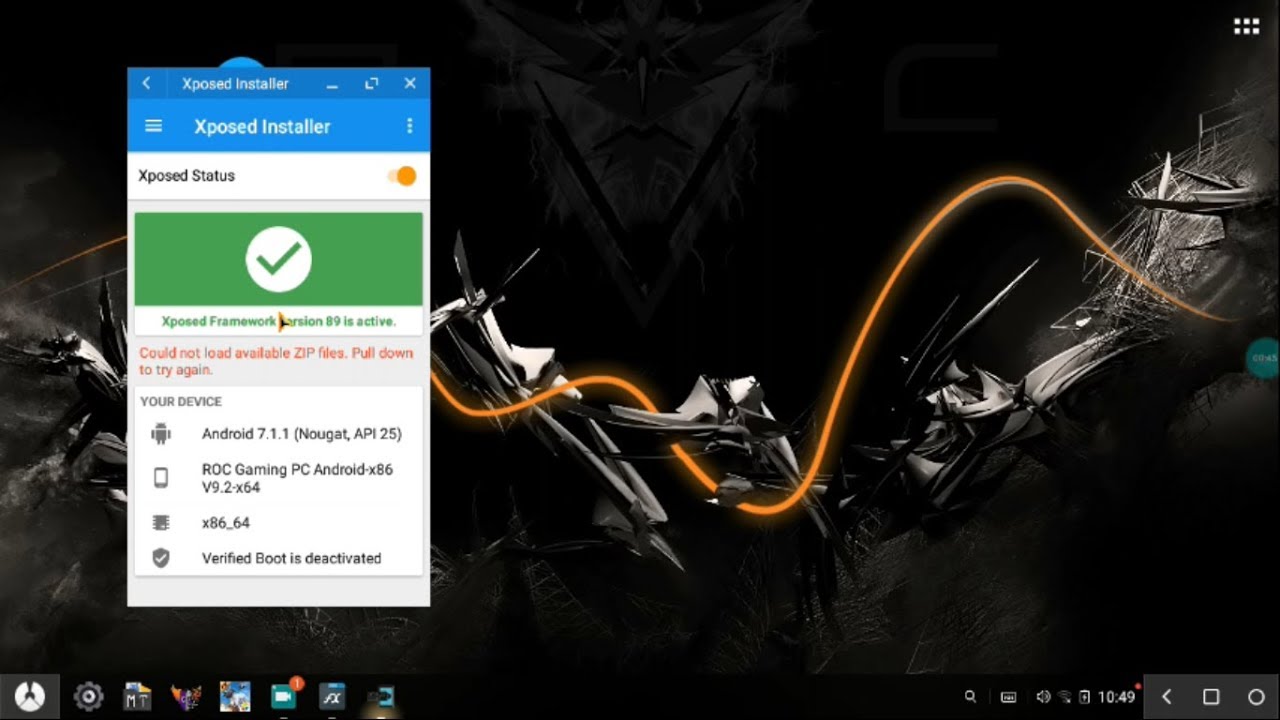Click the circle home navigation button
This screenshot has height=720, width=1280.
click(1257, 697)
